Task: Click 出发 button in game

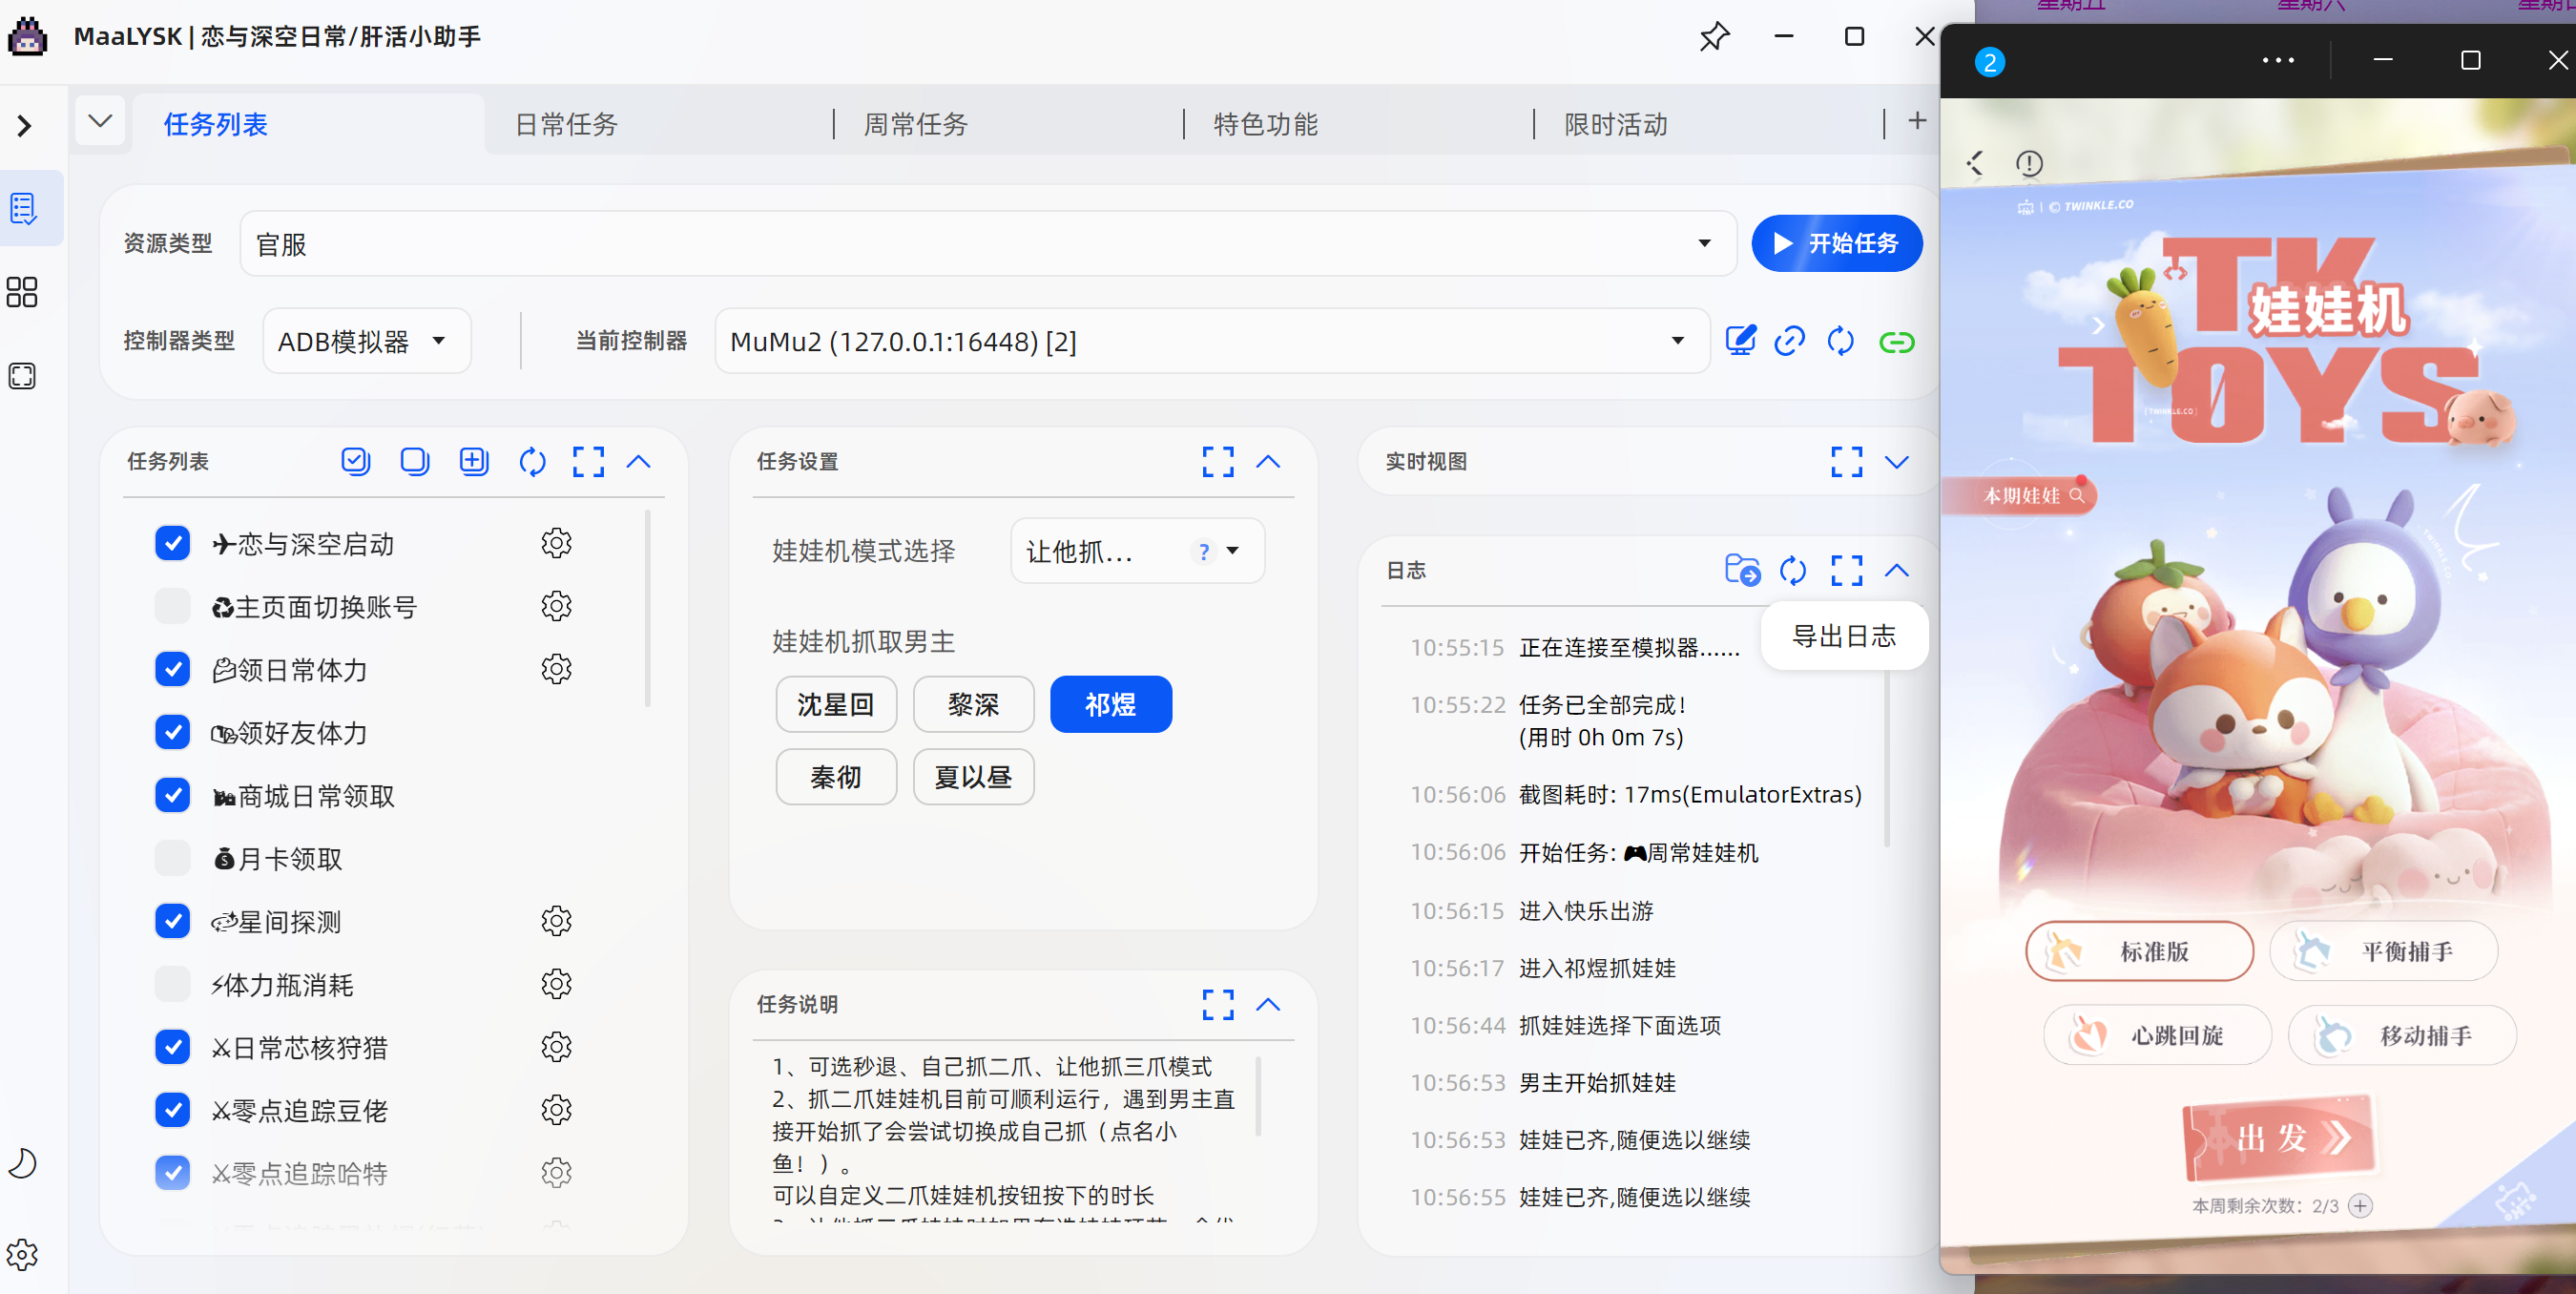Action: pos(2278,1138)
